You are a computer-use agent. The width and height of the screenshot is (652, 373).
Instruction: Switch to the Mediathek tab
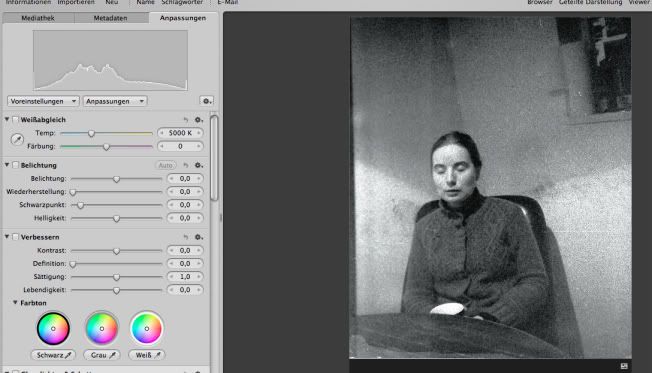pyautogui.click(x=38, y=18)
